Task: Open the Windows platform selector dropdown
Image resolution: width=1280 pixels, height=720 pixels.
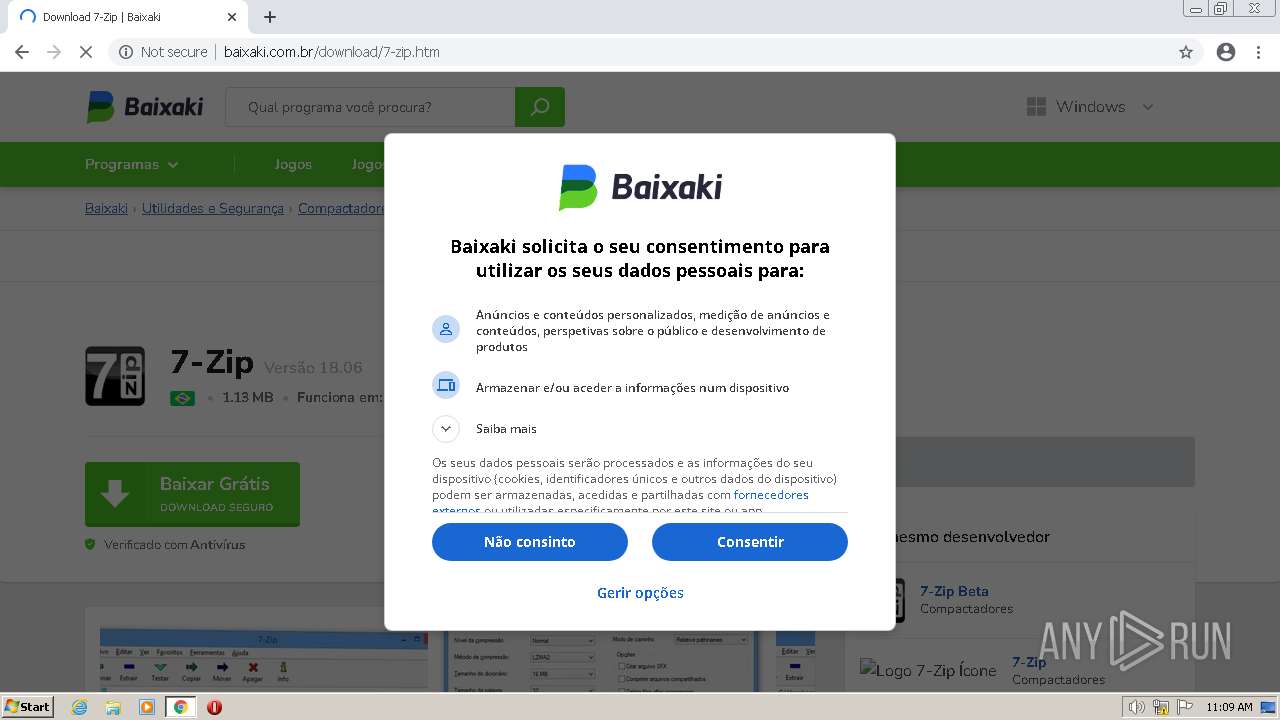Action: click(x=1090, y=107)
